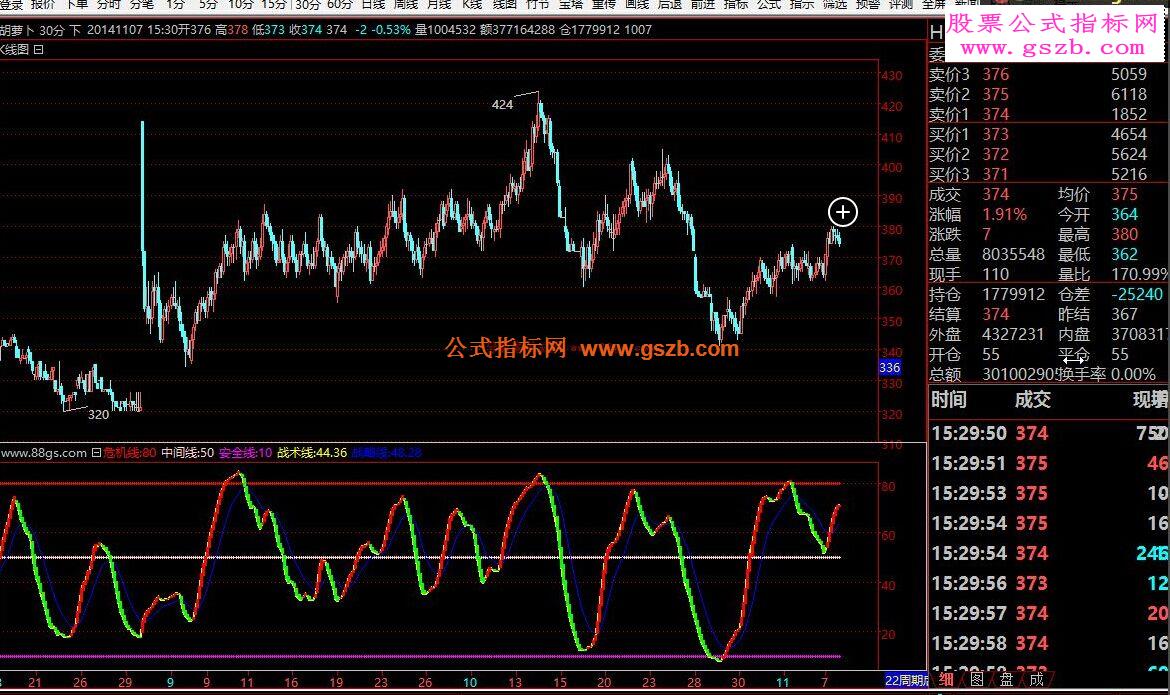Activate the 画线 drawing tool
This screenshot has width=1170, height=695.
coord(636,4)
